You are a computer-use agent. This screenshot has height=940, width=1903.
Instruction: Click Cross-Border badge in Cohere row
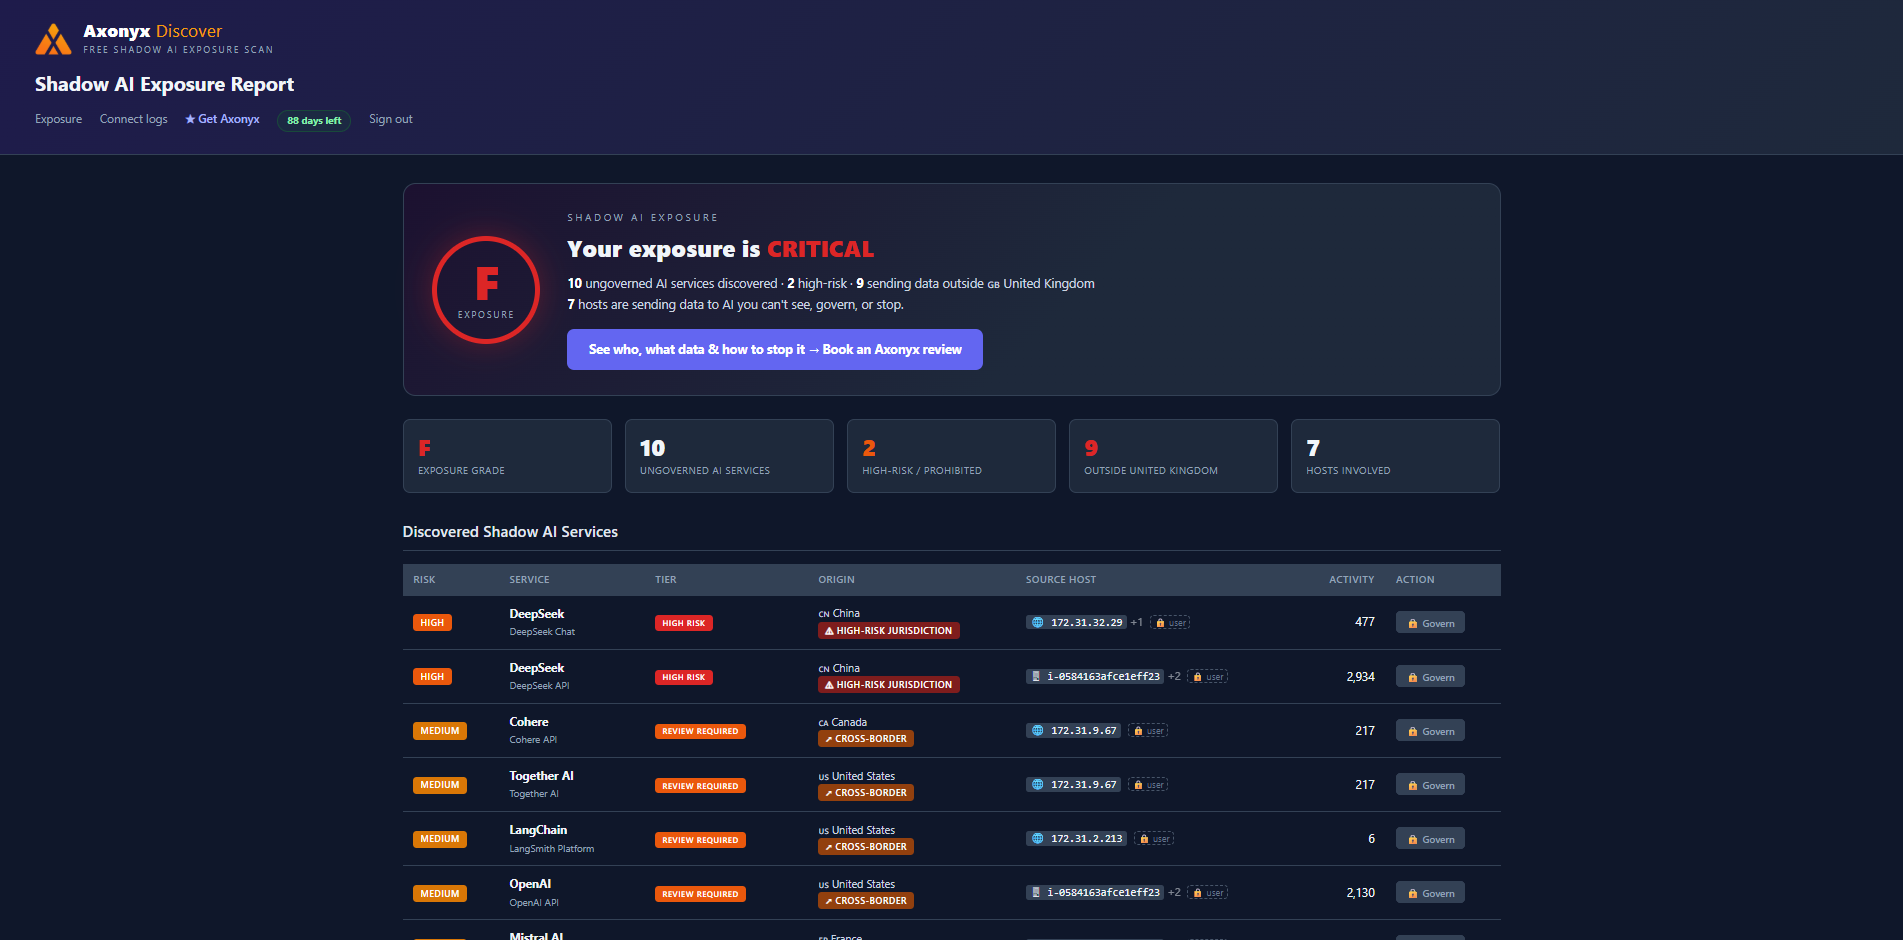pyautogui.click(x=866, y=738)
